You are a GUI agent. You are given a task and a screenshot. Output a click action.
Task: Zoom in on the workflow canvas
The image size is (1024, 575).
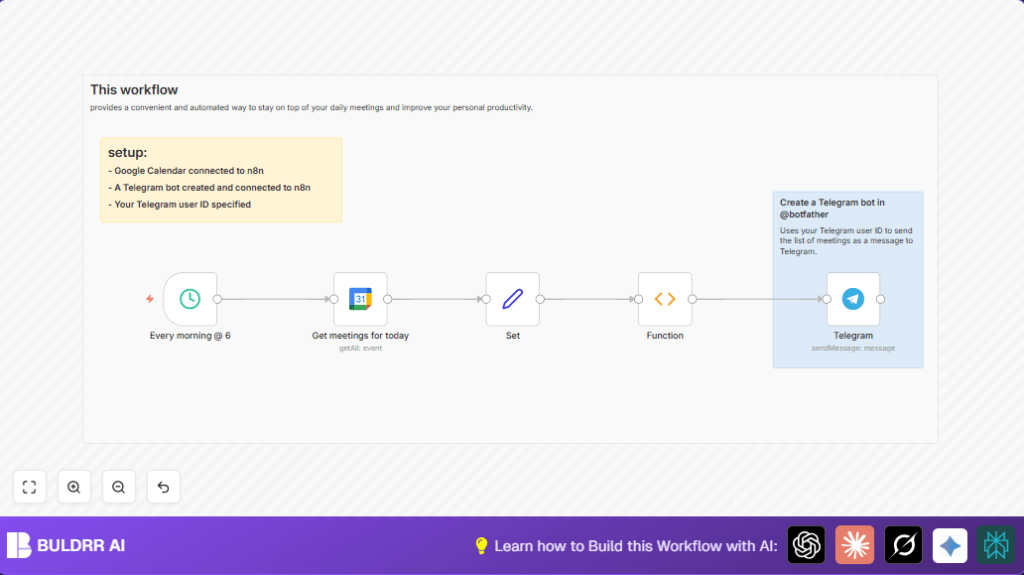[74, 487]
